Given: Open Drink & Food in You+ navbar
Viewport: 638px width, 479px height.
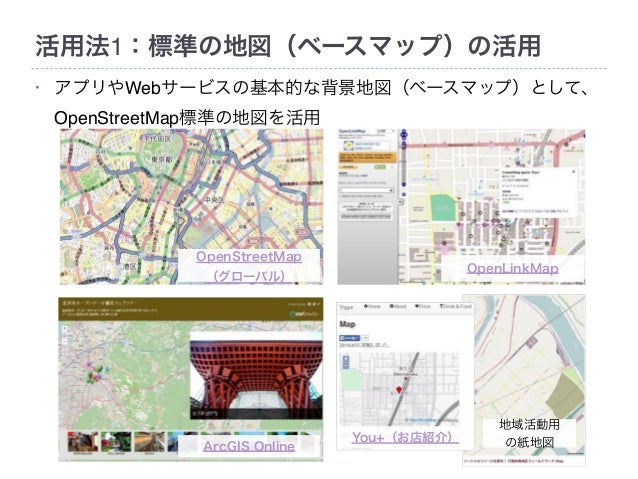Looking at the screenshot, I should [x=455, y=306].
